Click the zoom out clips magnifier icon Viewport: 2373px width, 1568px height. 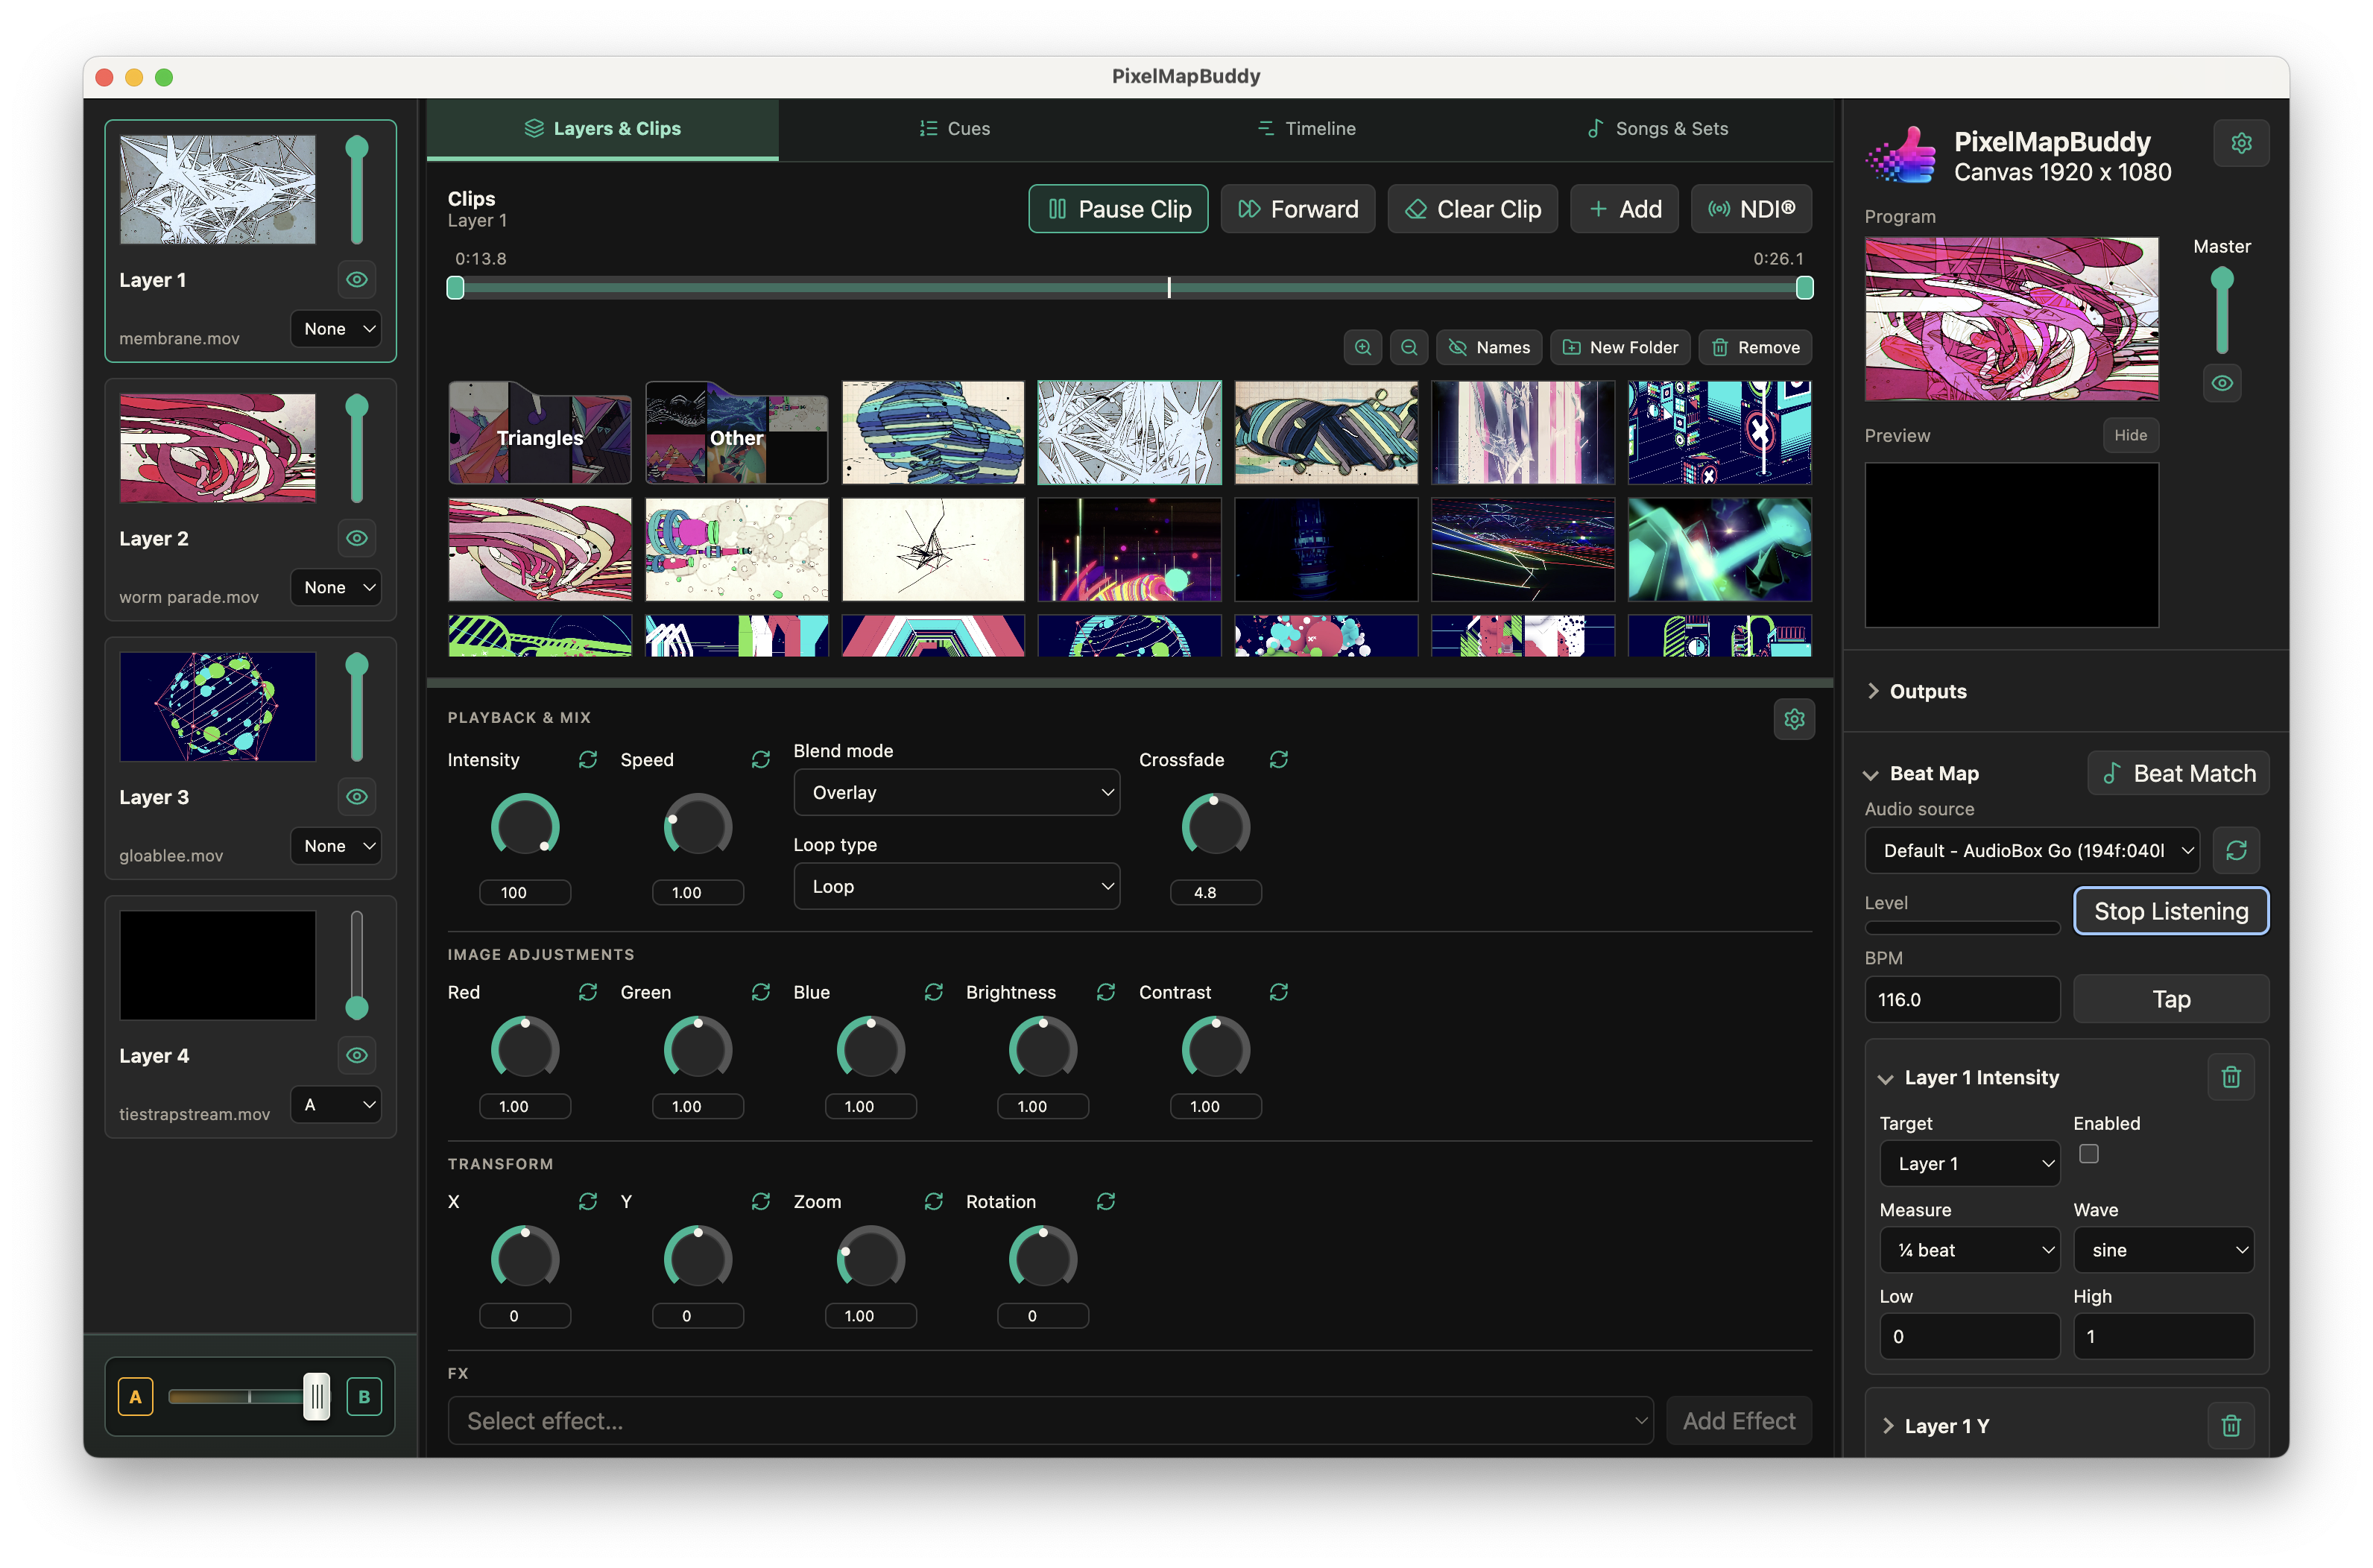[1408, 347]
